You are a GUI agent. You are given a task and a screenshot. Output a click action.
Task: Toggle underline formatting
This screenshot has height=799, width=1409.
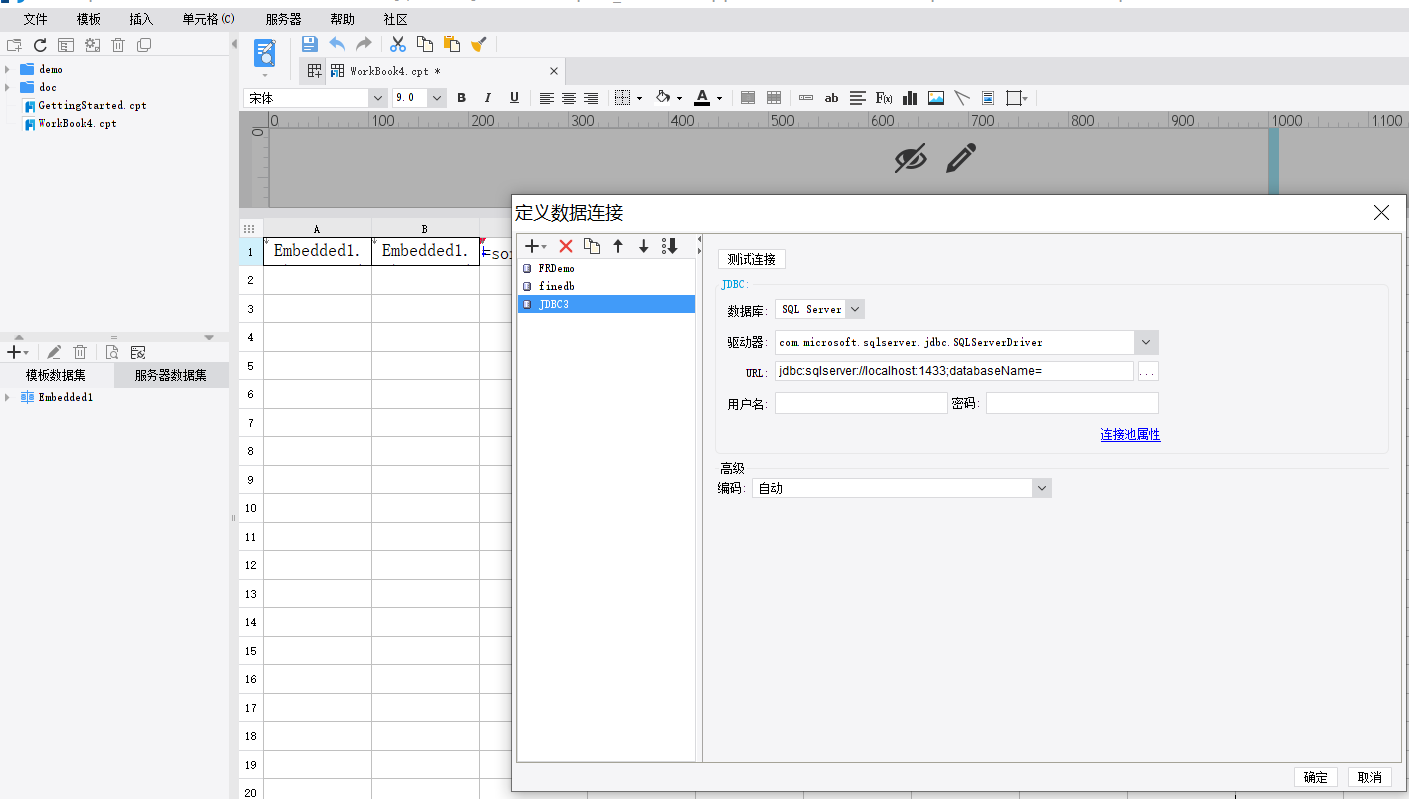click(x=514, y=98)
